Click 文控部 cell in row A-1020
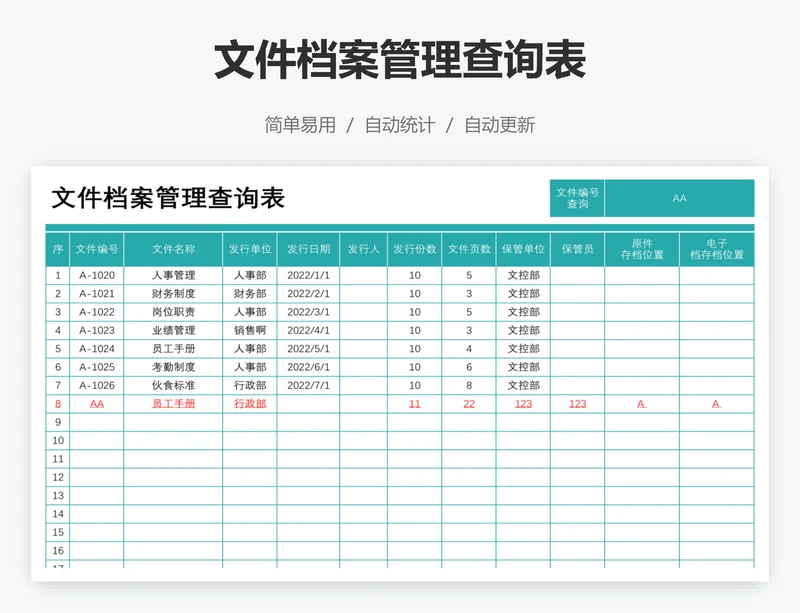This screenshot has width=800, height=613. (523, 276)
